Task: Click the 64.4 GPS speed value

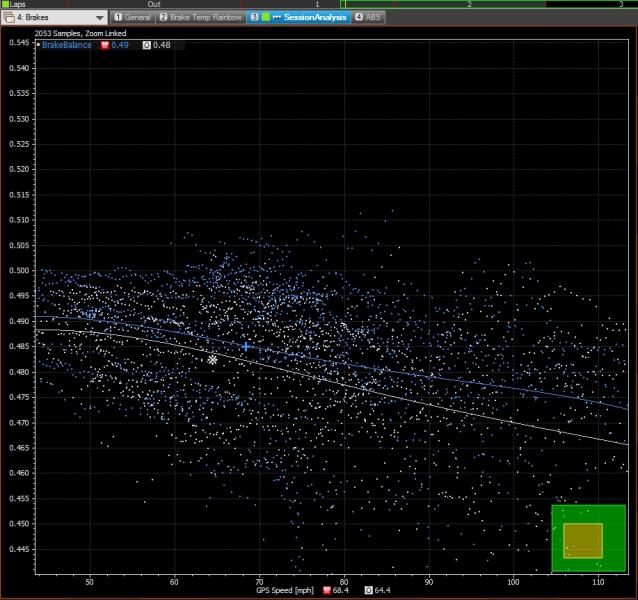Action: point(382,590)
